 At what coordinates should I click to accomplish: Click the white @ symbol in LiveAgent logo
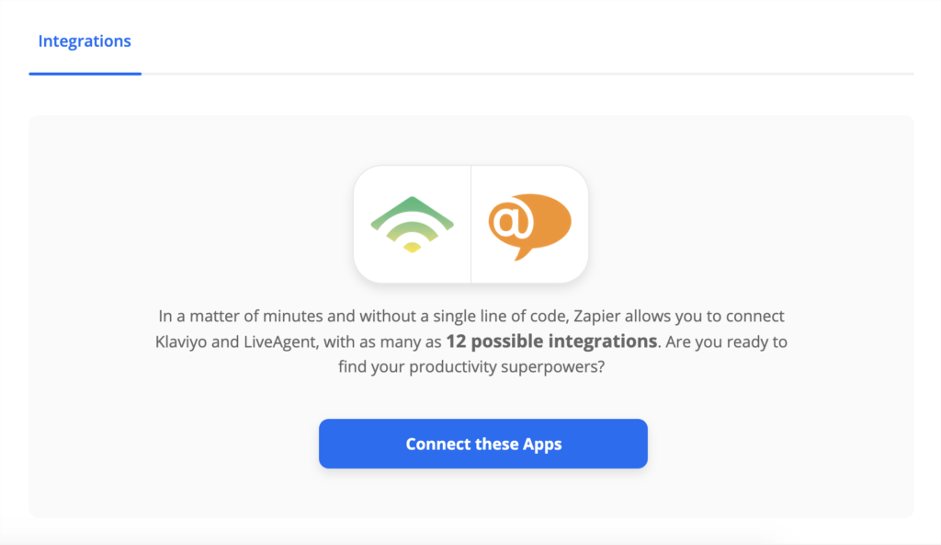(510, 221)
